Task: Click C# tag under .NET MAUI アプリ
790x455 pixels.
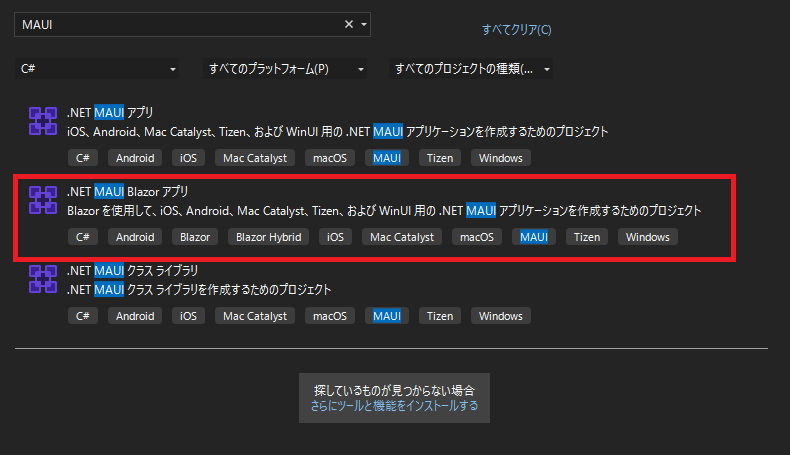Action: click(83, 158)
